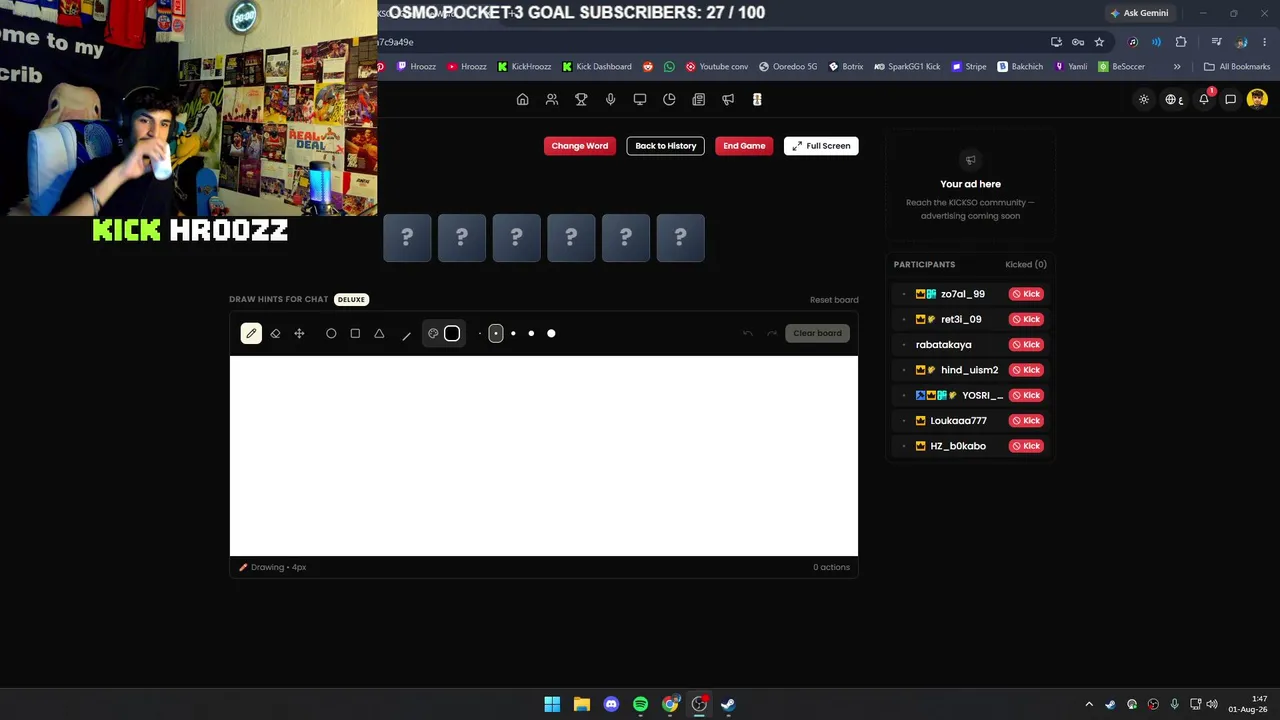
Task: Show the Kicked (0) list
Action: pyautogui.click(x=1026, y=264)
